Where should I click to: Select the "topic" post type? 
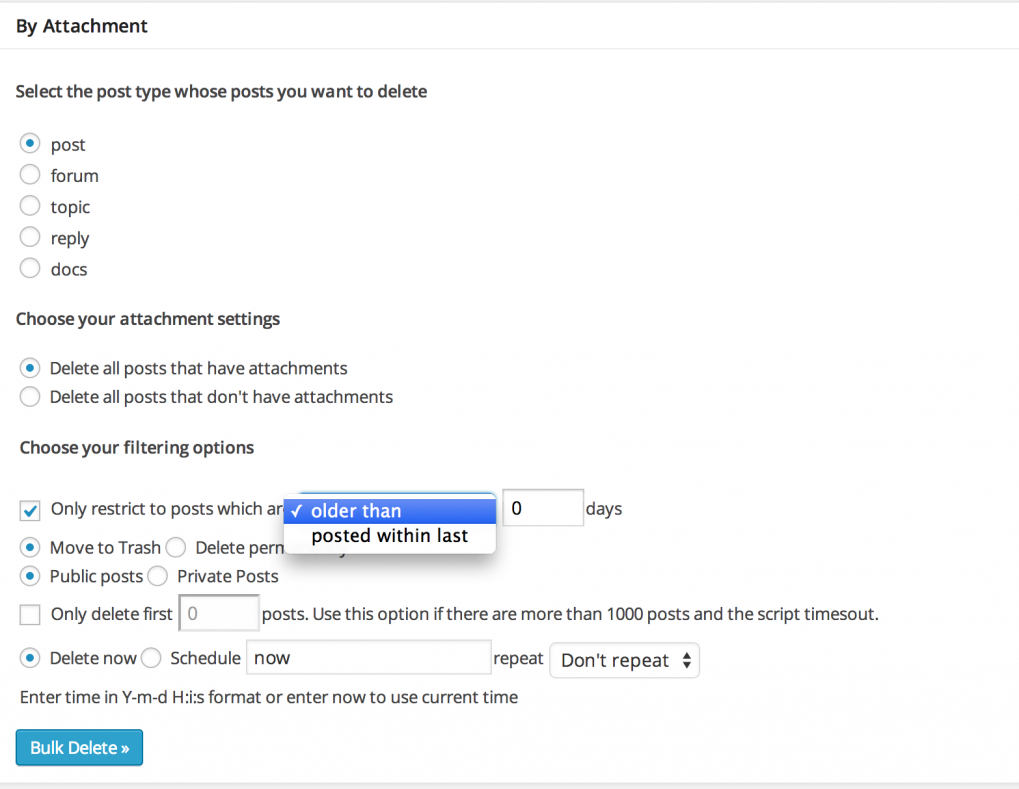(x=29, y=206)
